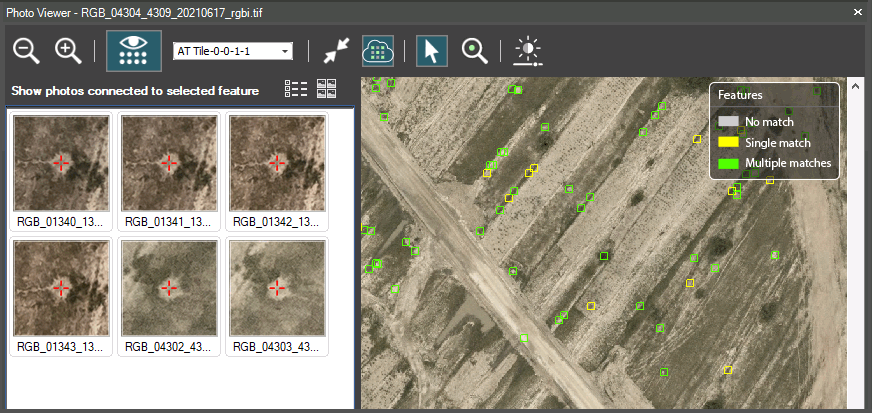The height and width of the screenshot is (413, 872).
Task: Click the green Multiple matches legend swatch
Action: [729, 162]
